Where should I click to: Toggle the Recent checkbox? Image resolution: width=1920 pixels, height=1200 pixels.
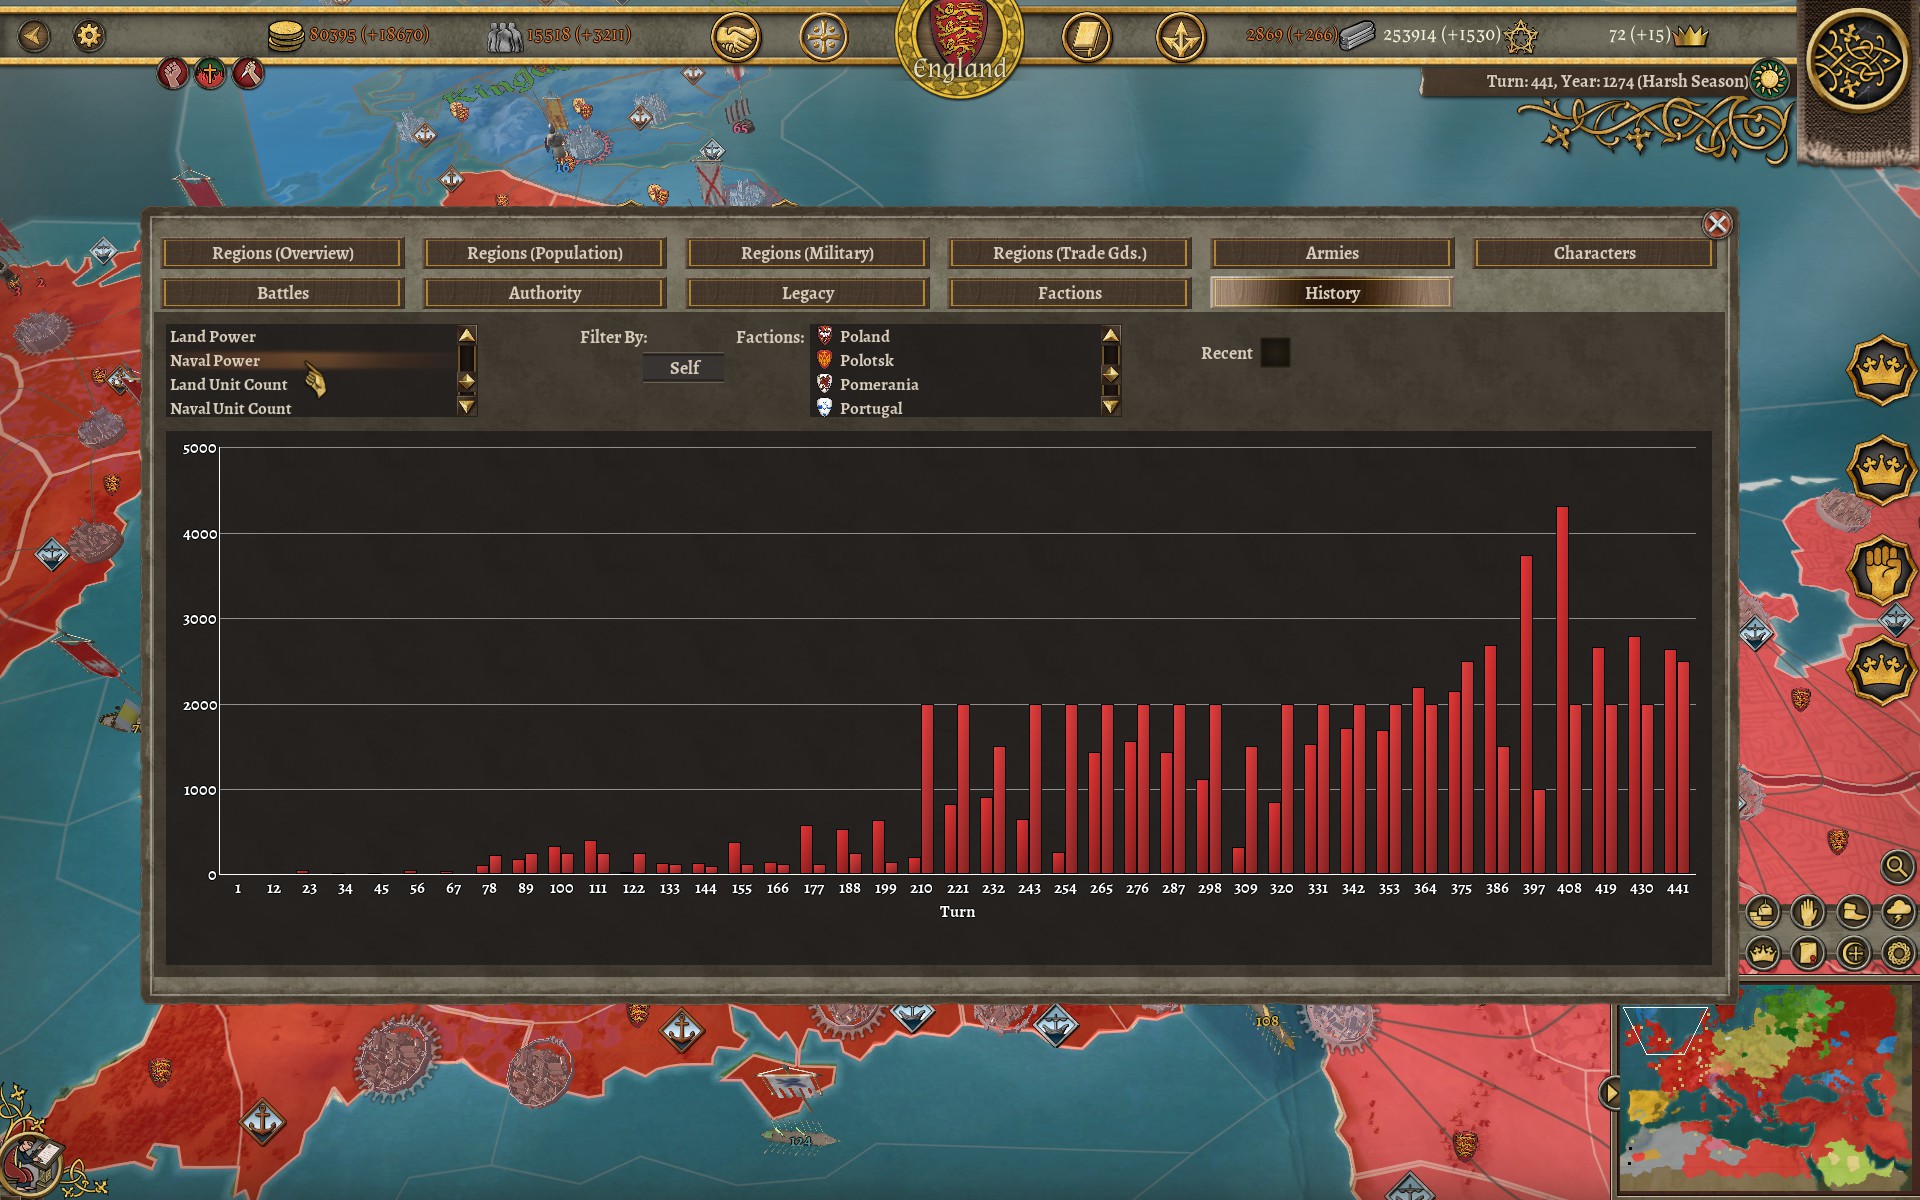point(1275,353)
